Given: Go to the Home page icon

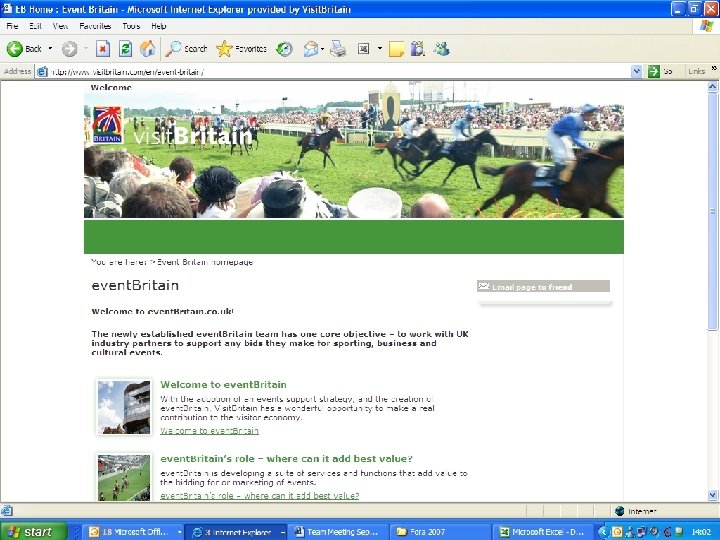Looking at the screenshot, I should [x=148, y=49].
